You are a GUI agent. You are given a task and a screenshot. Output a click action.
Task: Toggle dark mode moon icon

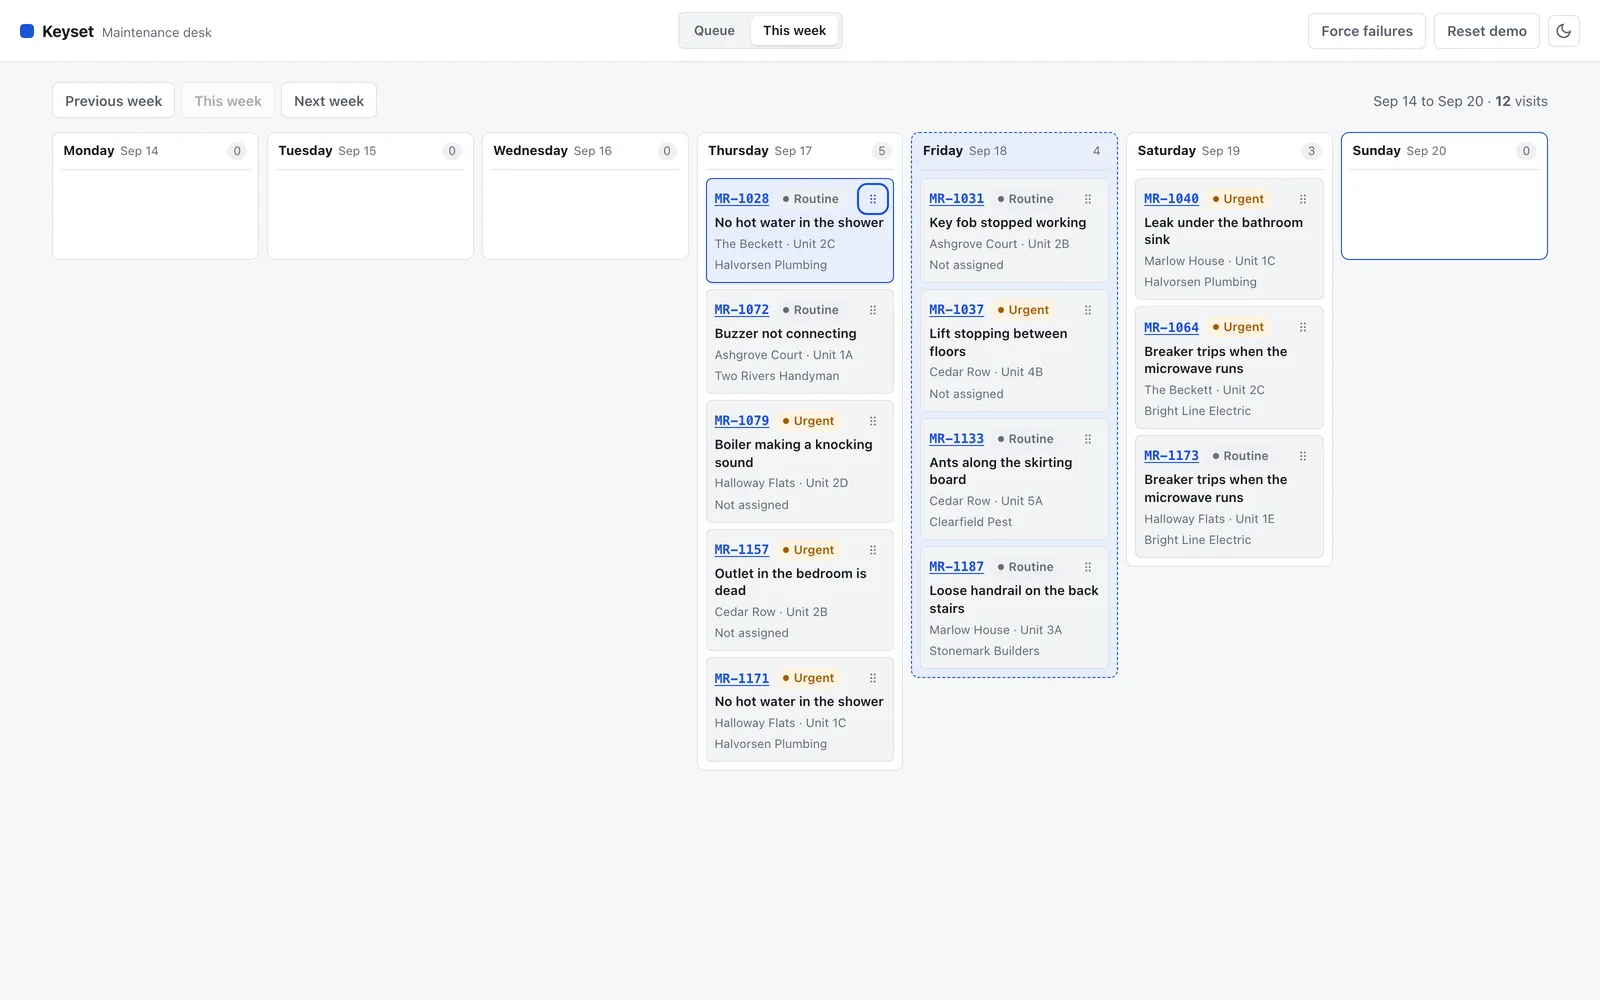[x=1564, y=31]
